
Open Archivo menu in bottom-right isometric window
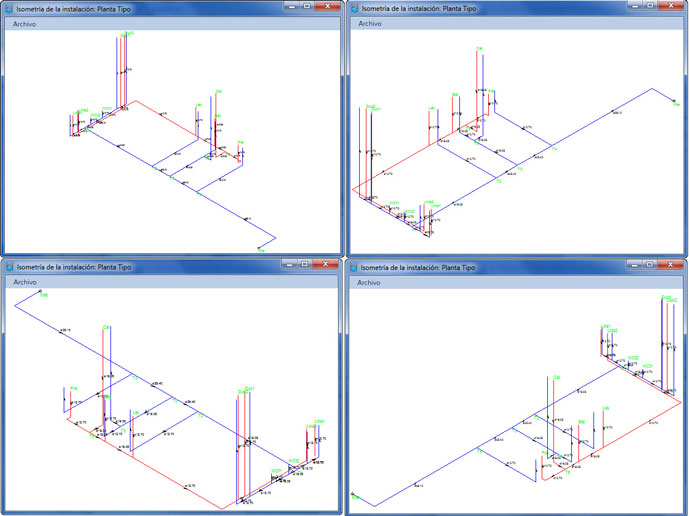pos(369,282)
